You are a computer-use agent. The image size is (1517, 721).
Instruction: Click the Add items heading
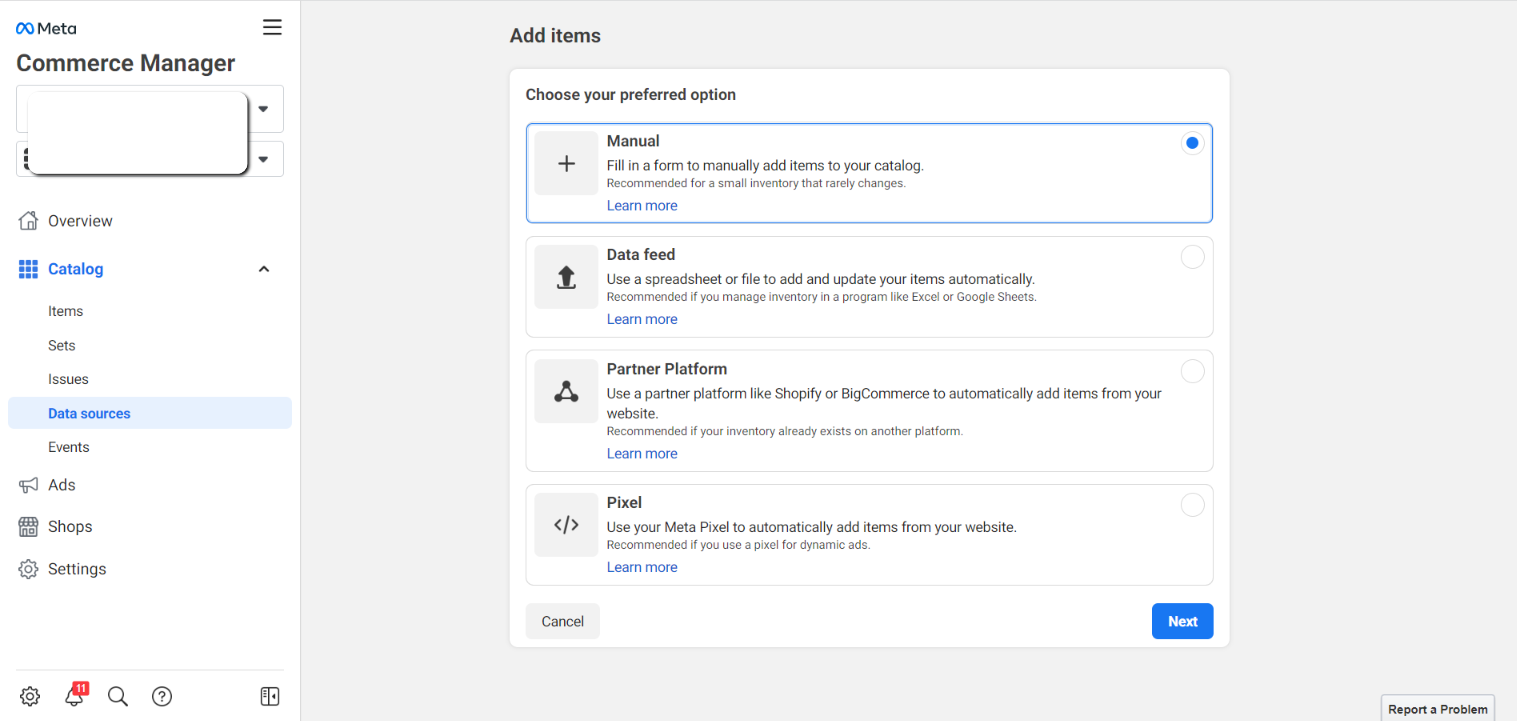click(x=555, y=35)
